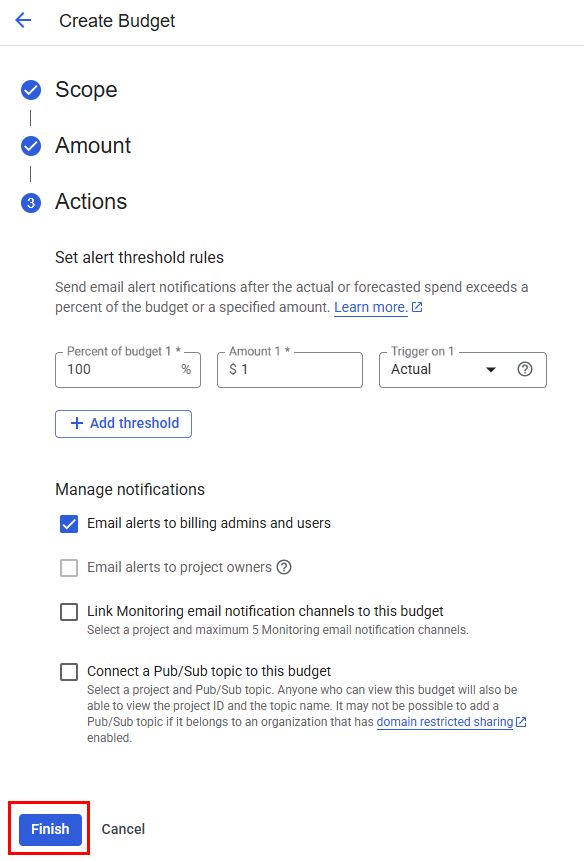This screenshot has height=861, width=584.
Task: Tick Email alerts to project owners checkbox
Action: click(x=69, y=568)
